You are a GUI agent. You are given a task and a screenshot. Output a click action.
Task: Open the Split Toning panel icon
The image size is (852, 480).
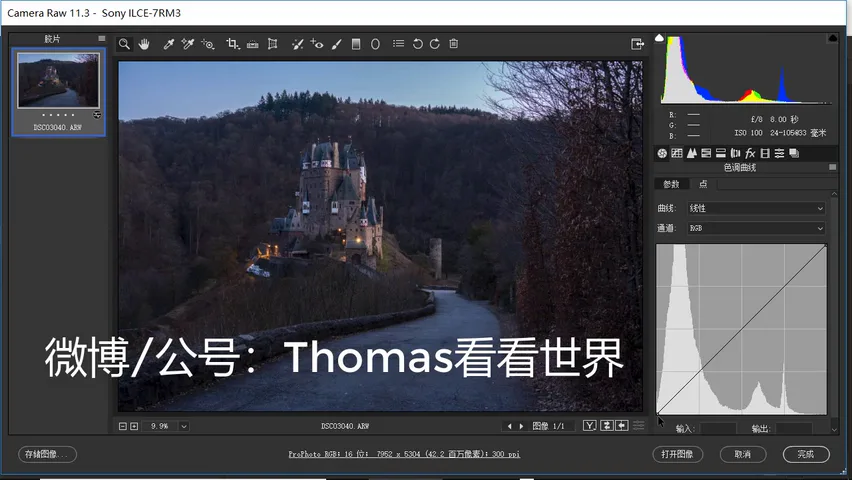721,153
